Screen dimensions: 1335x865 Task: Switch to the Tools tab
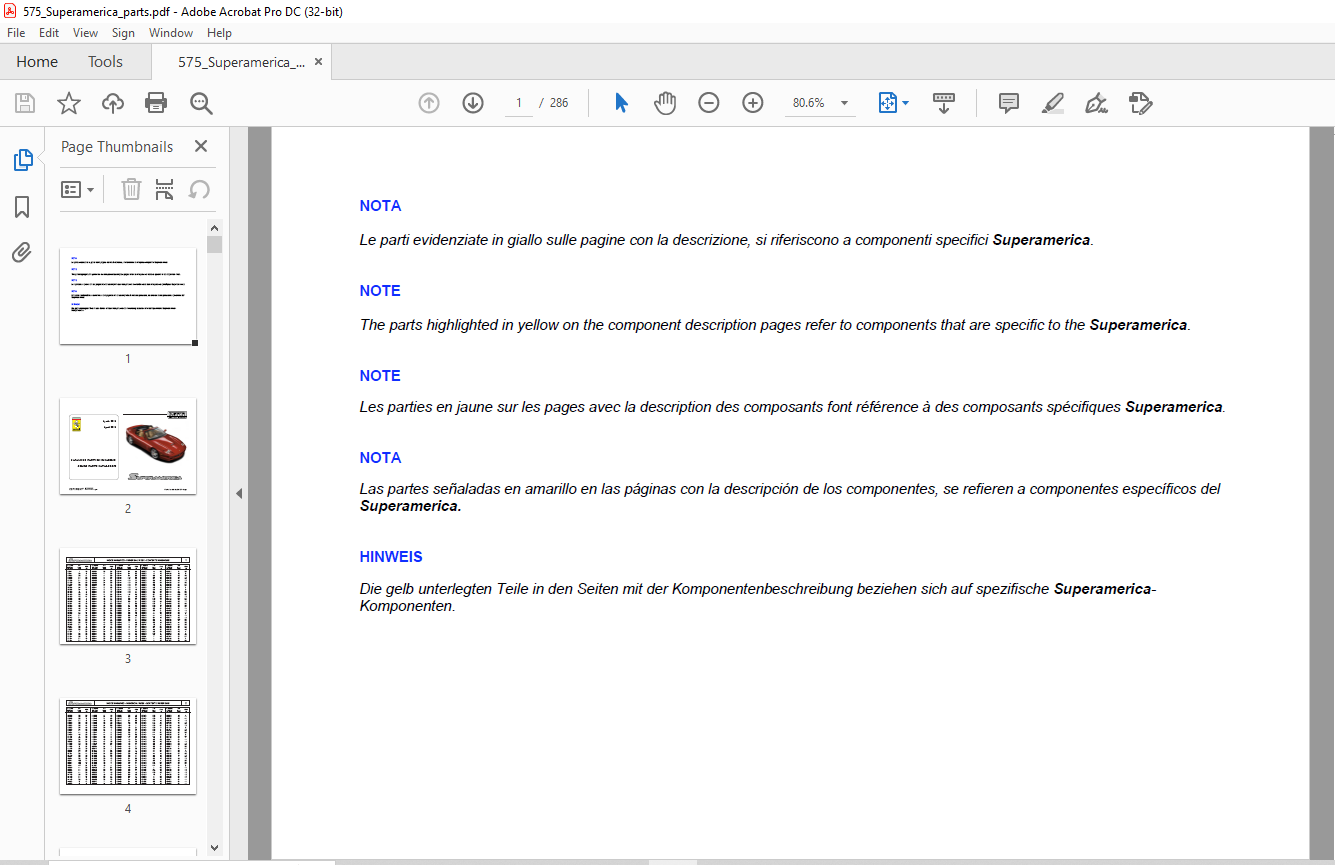pos(105,62)
